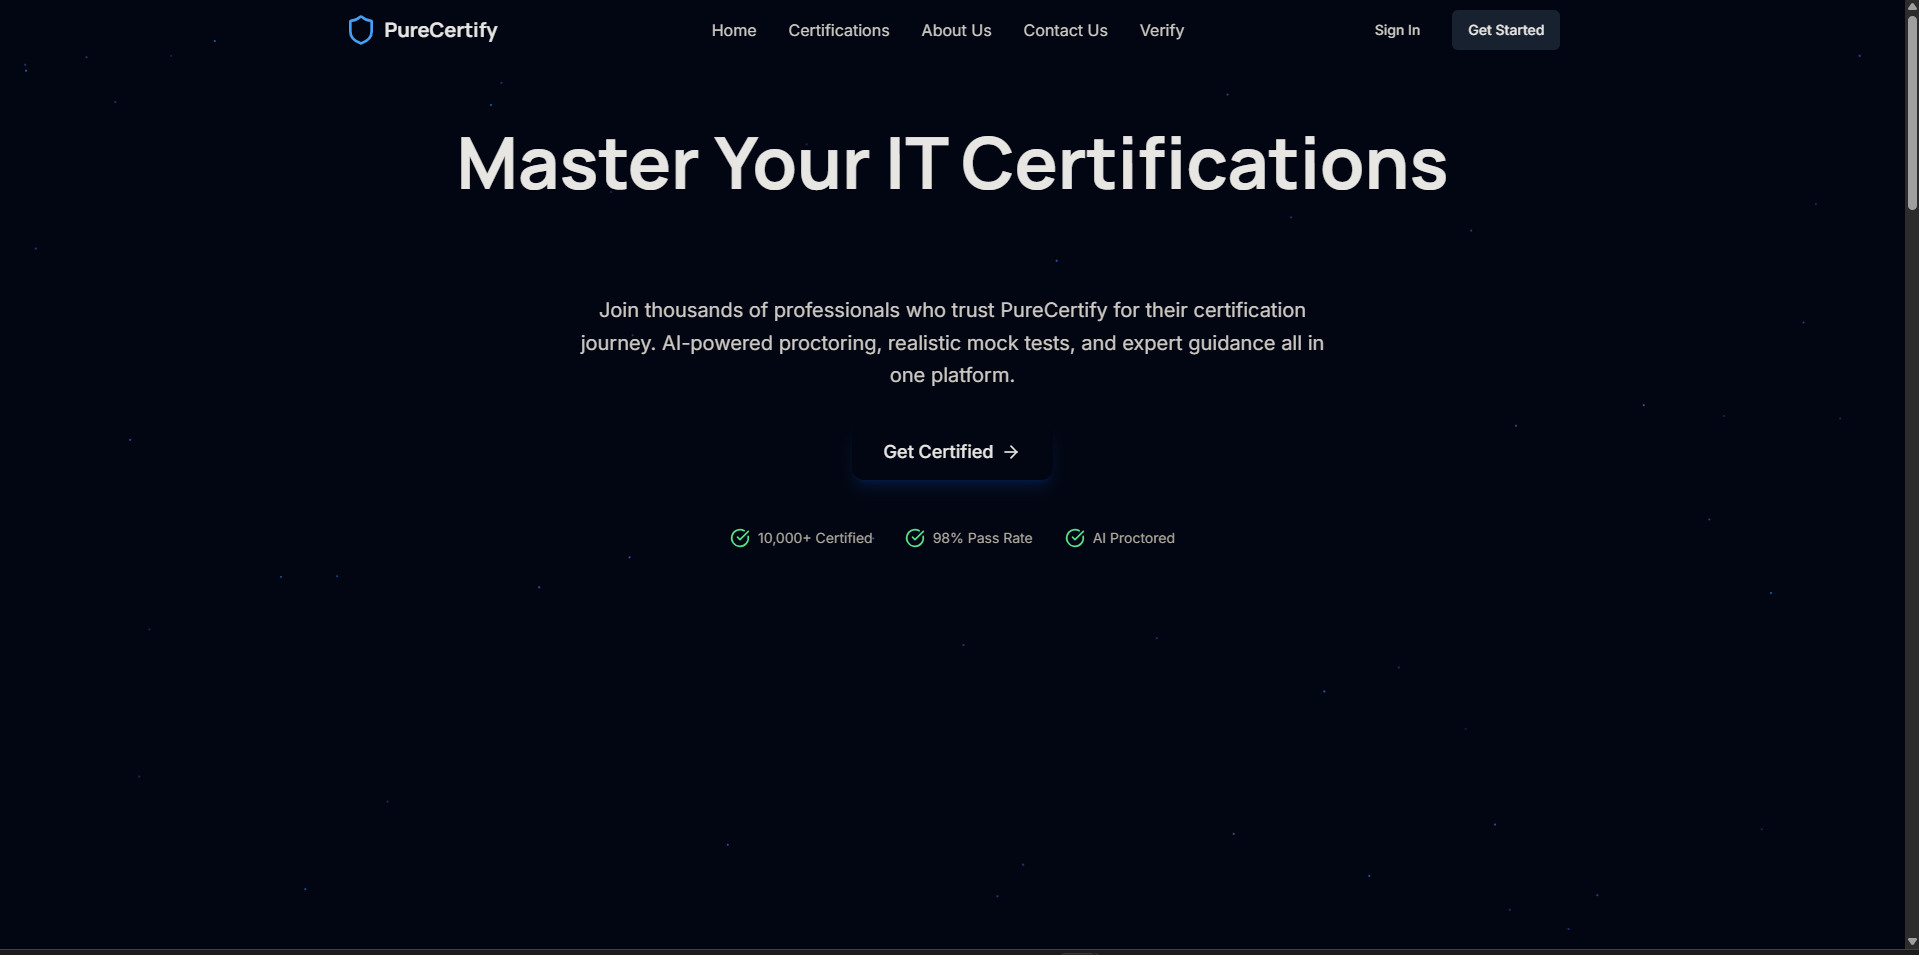
Task: Click the arrow icon in Get Certified
Action: pyautogui.click(x=1011, y=452)
